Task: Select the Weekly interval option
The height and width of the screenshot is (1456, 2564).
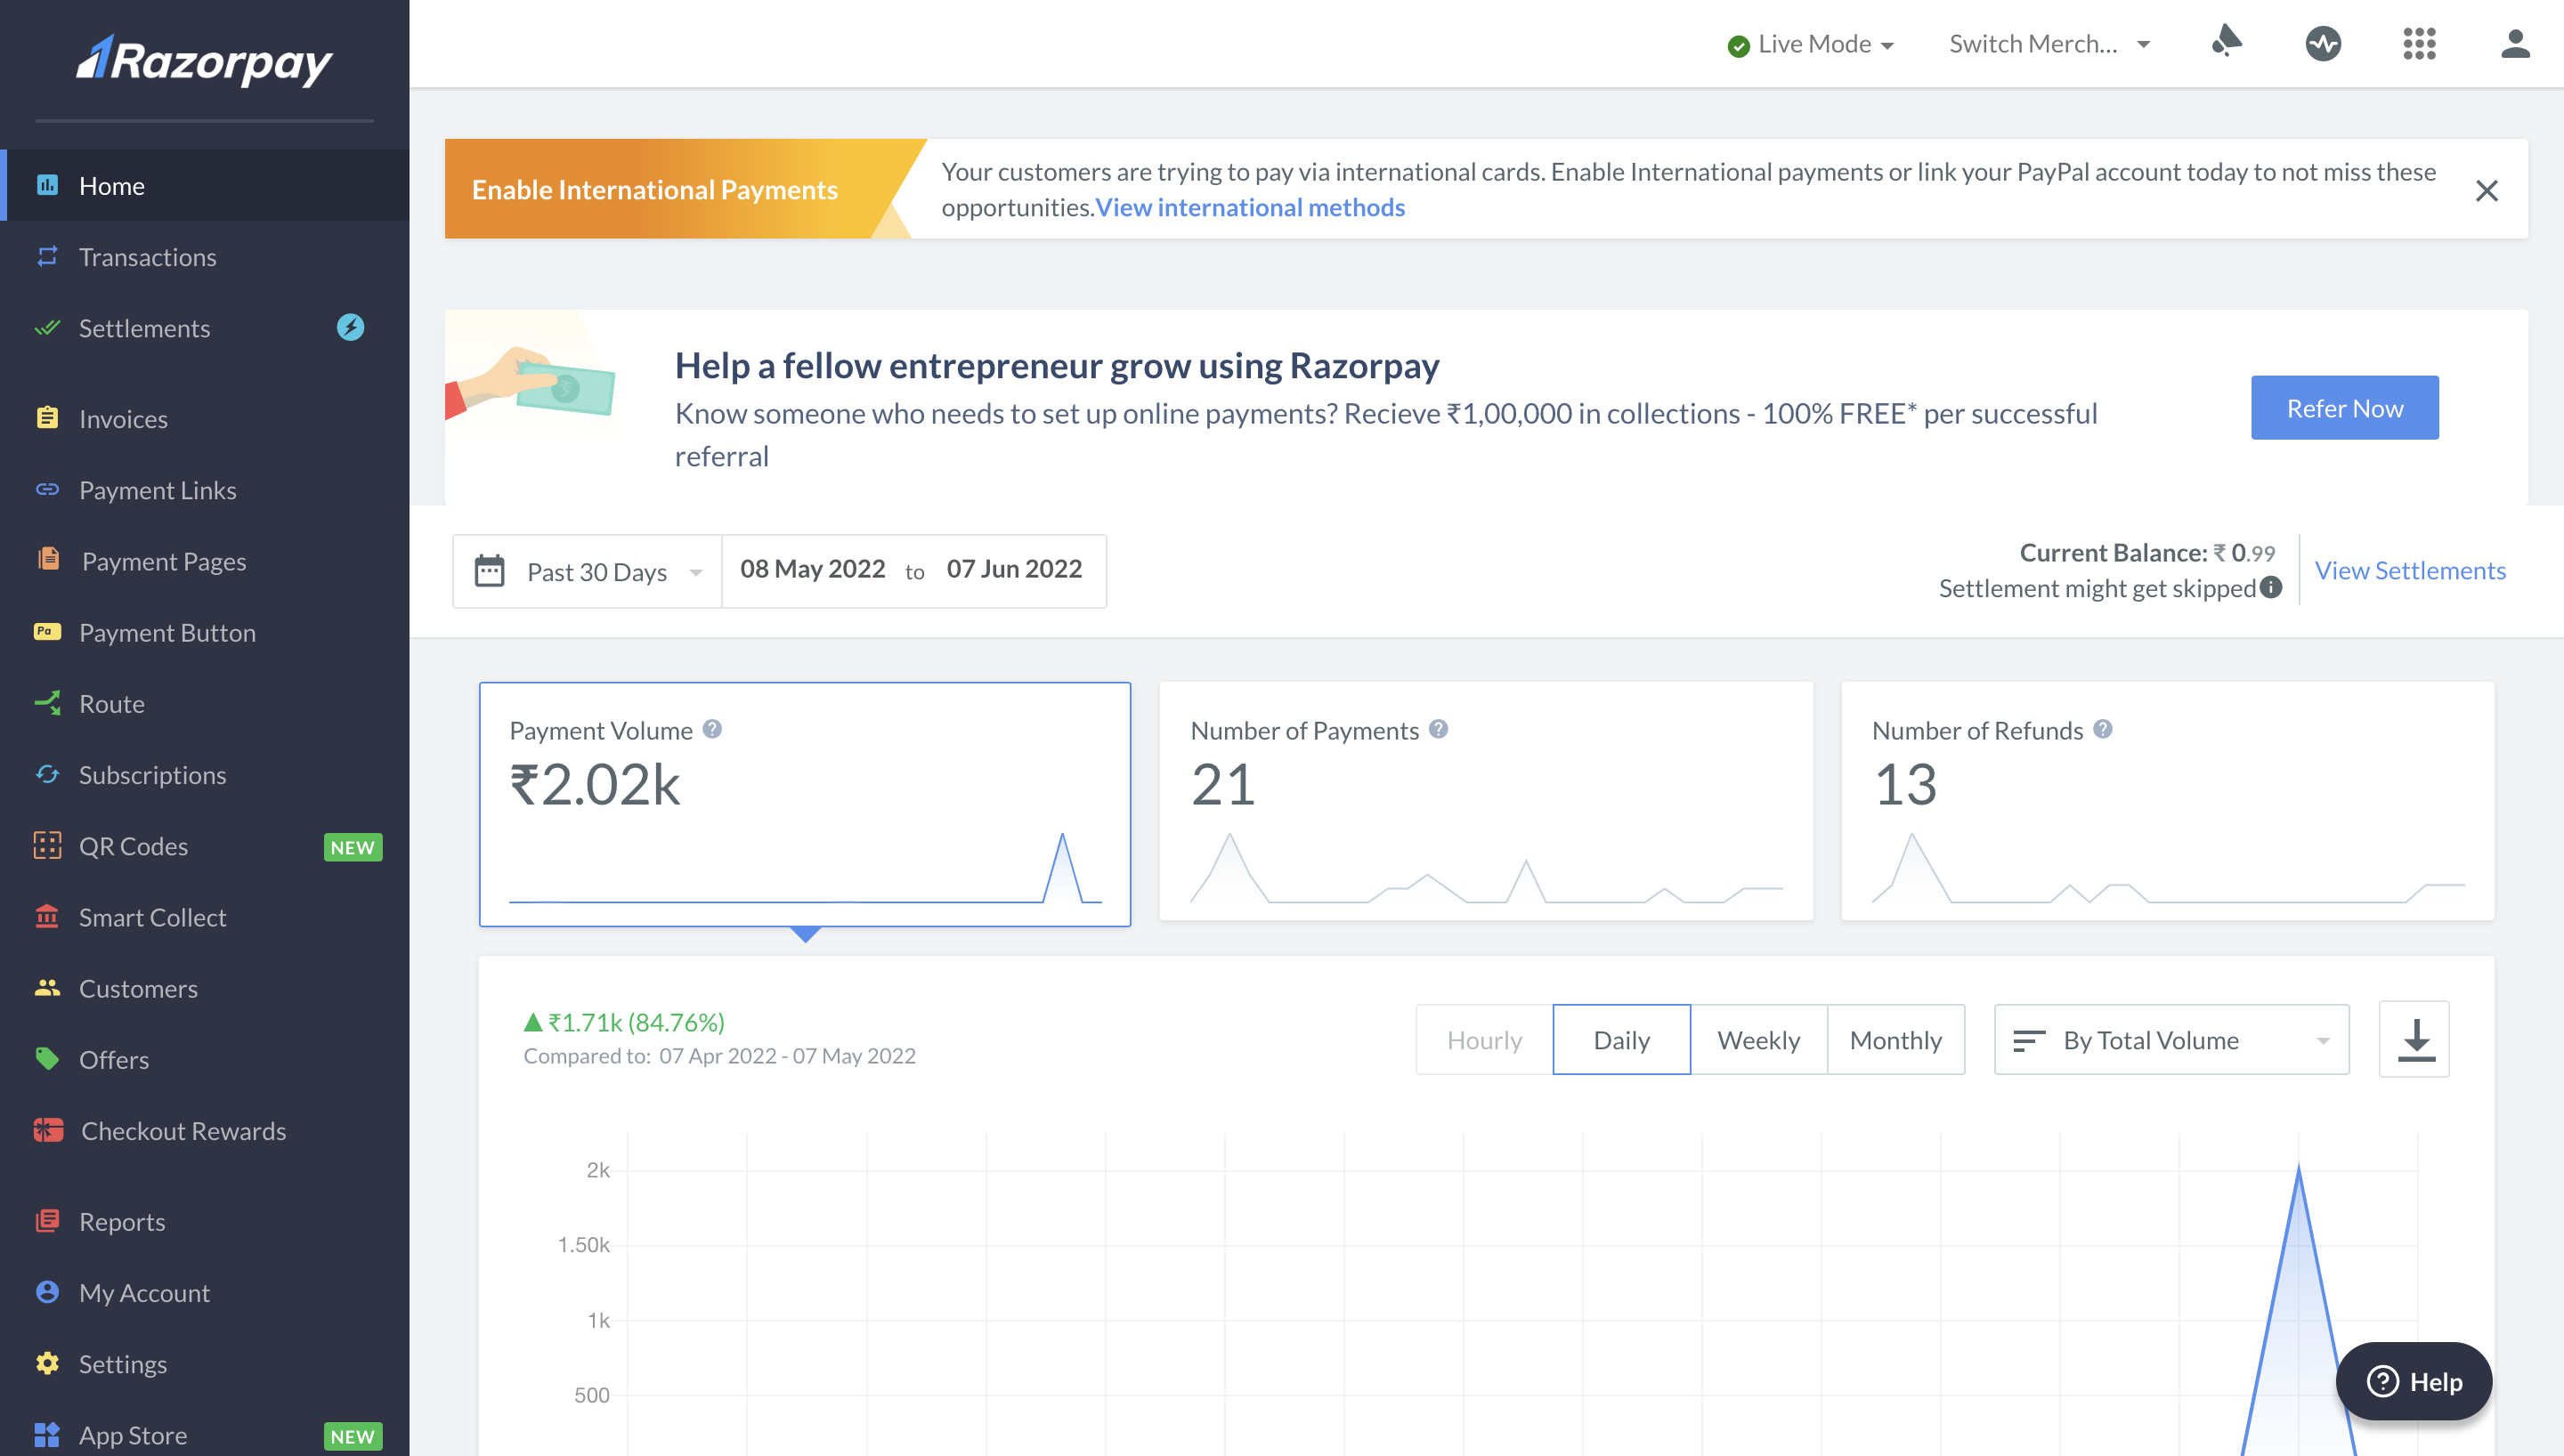Action: click(x=1759, y=1040)
